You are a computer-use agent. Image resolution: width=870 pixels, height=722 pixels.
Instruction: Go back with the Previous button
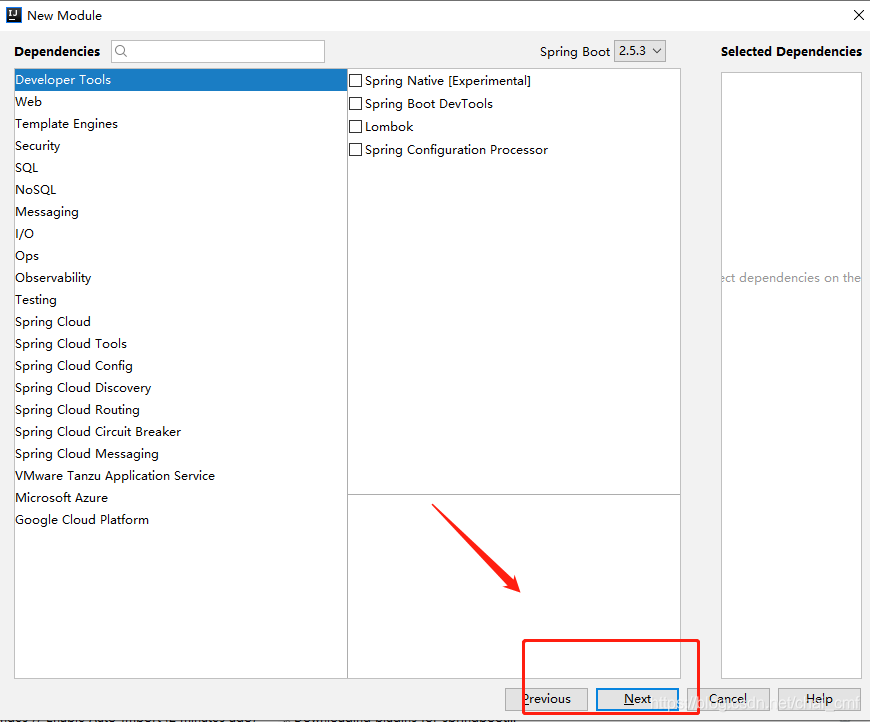[547, 699]
